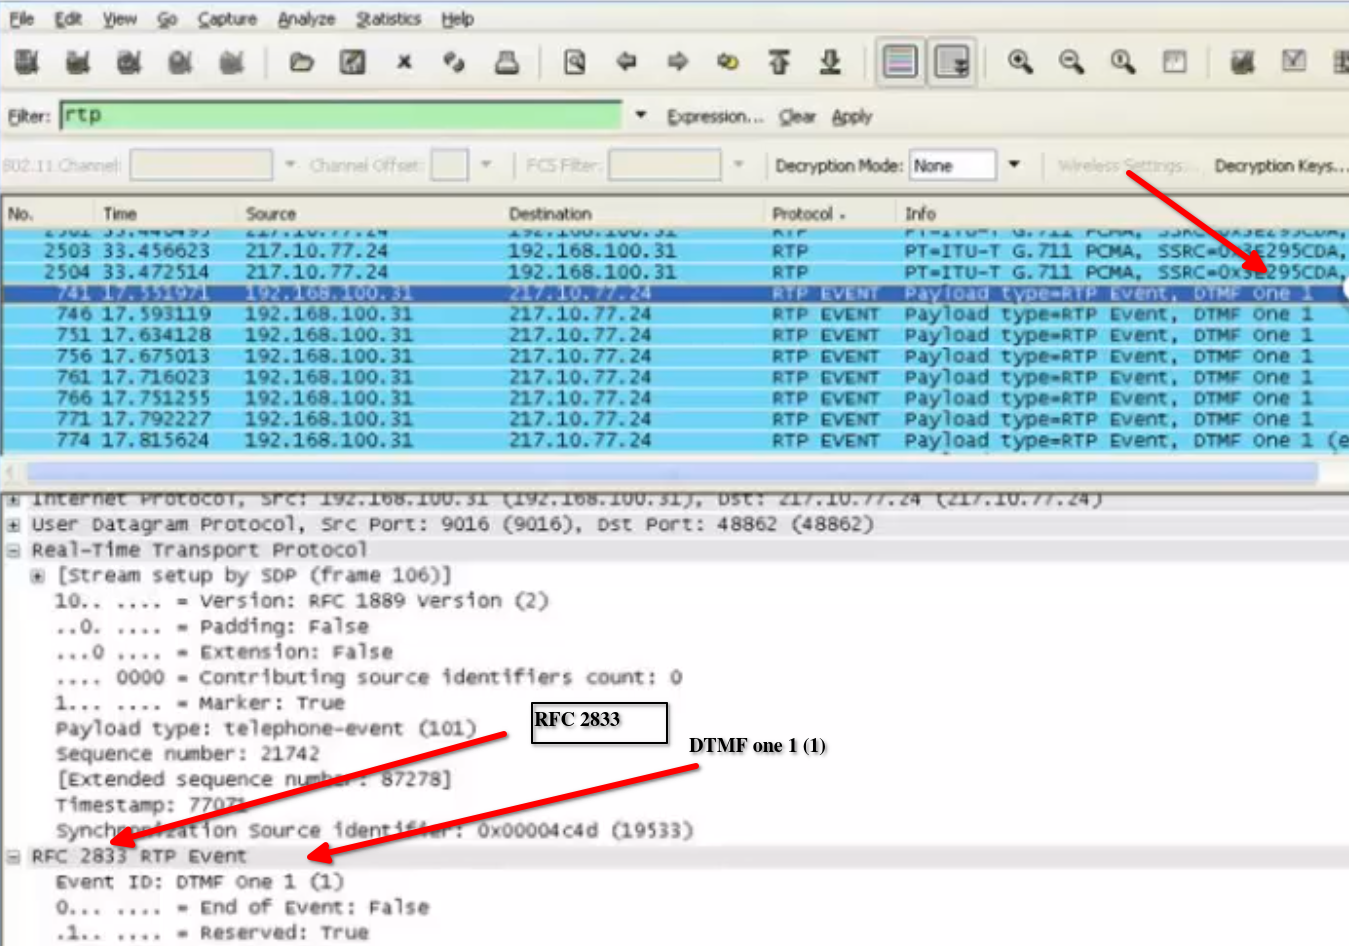
Task: Open a capture file with folder icon
Action: click(301, 63)
